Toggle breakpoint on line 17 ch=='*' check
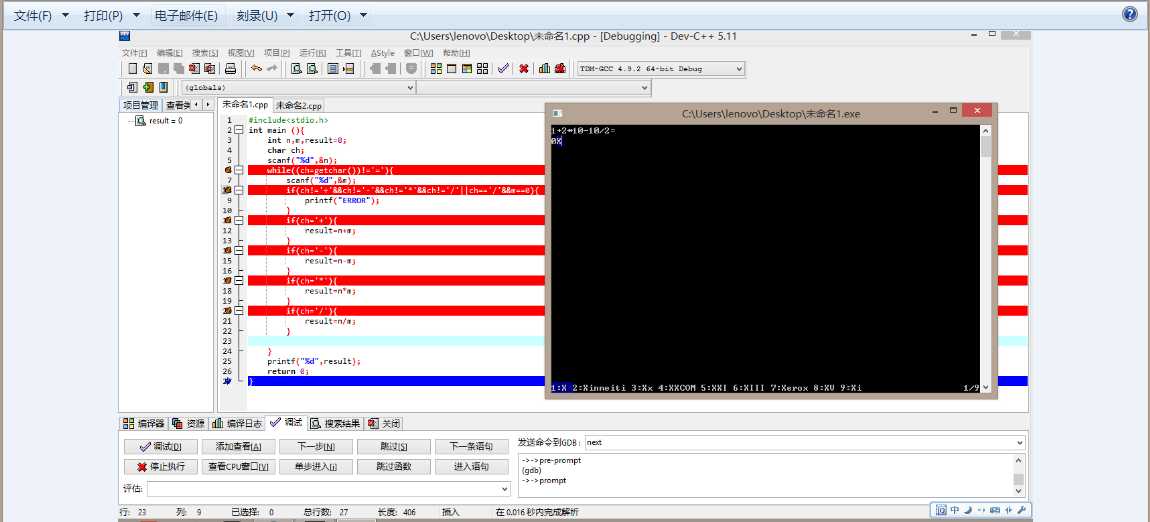Viewport: 1150px width, 522px height. [x=228, y=281]
